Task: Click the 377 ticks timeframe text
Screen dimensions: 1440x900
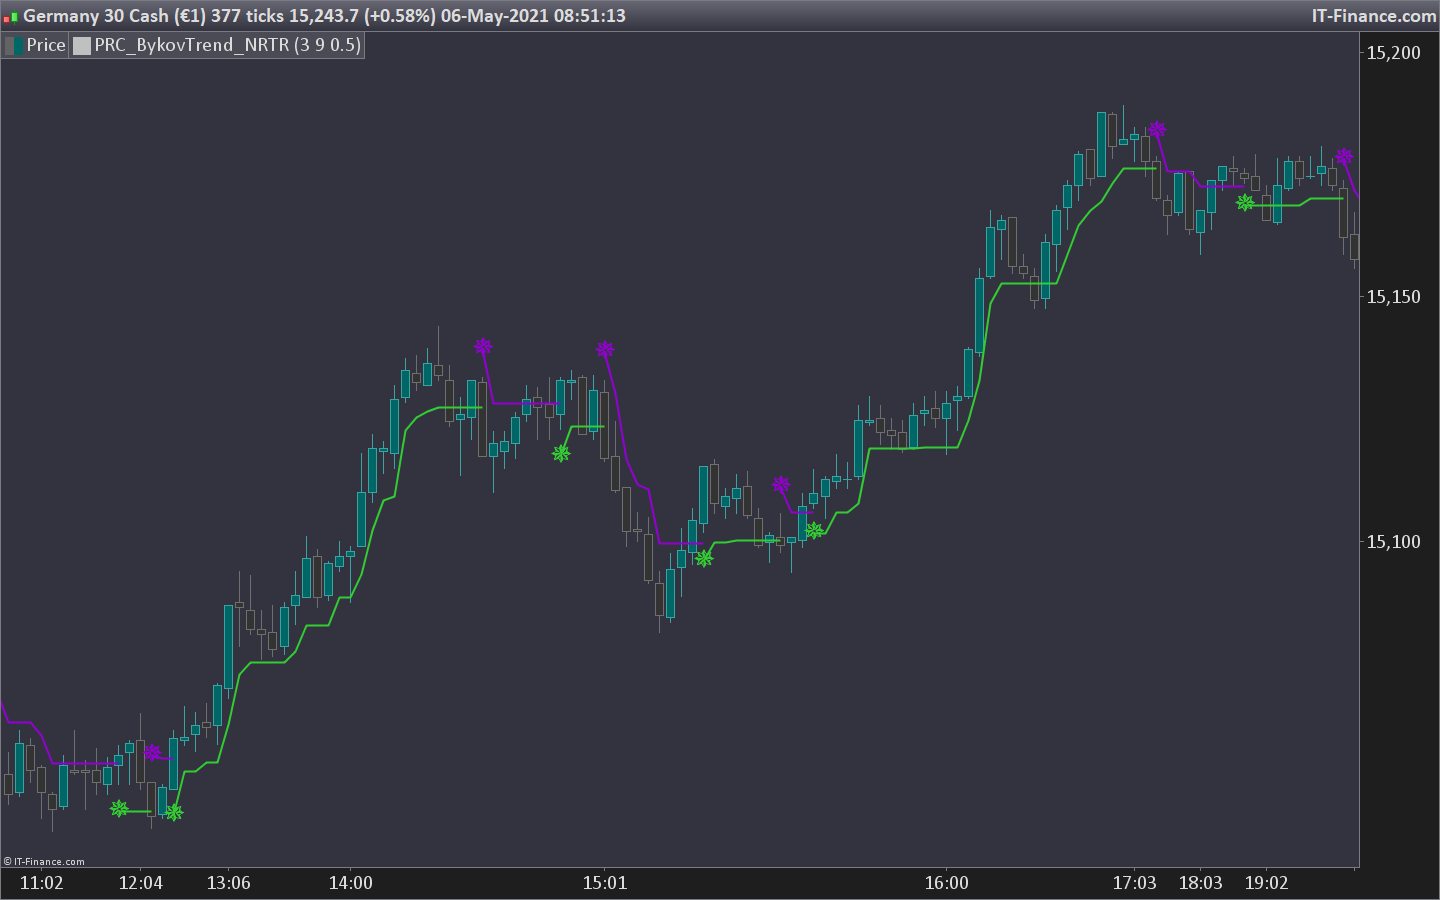Action: click(247, 16)
